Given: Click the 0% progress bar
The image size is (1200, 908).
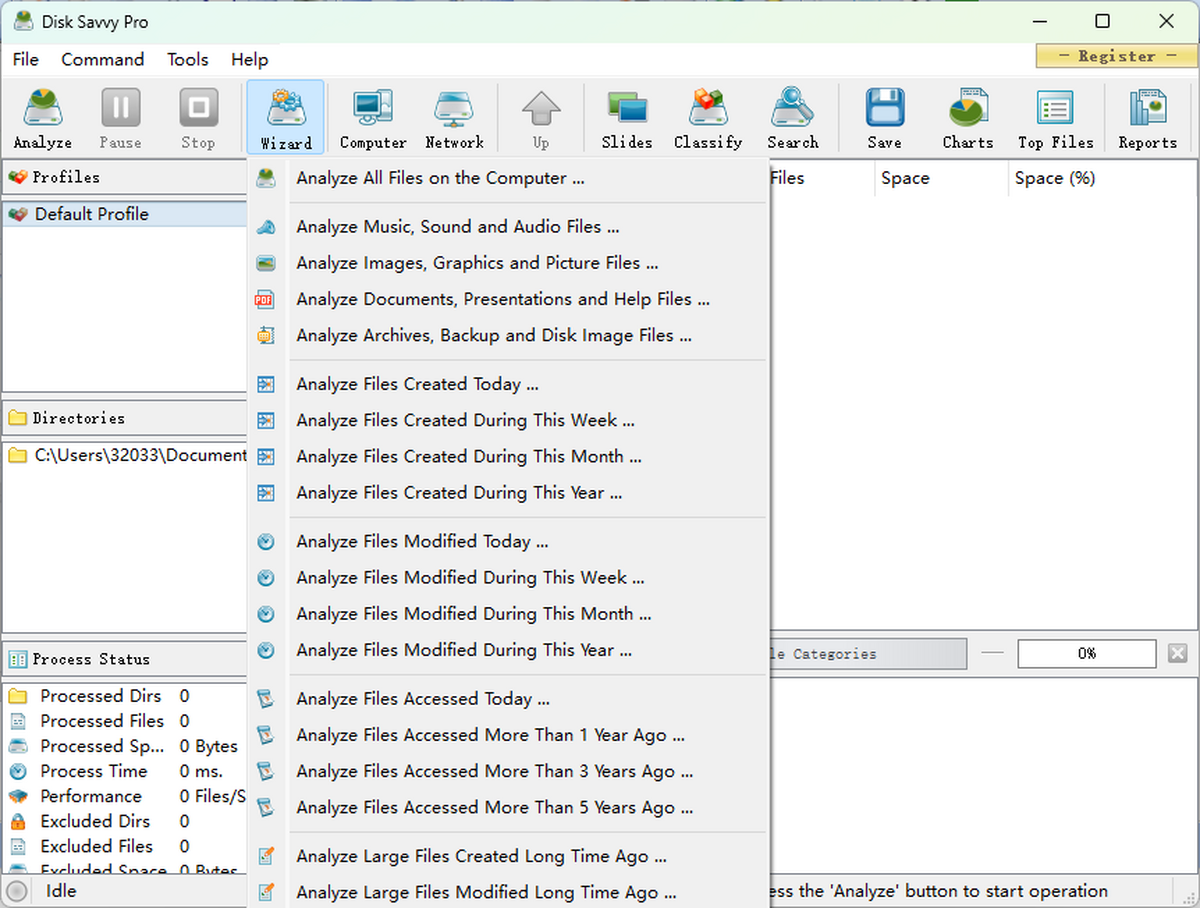Looking at the screenshot, I should tap(1086, 654).
